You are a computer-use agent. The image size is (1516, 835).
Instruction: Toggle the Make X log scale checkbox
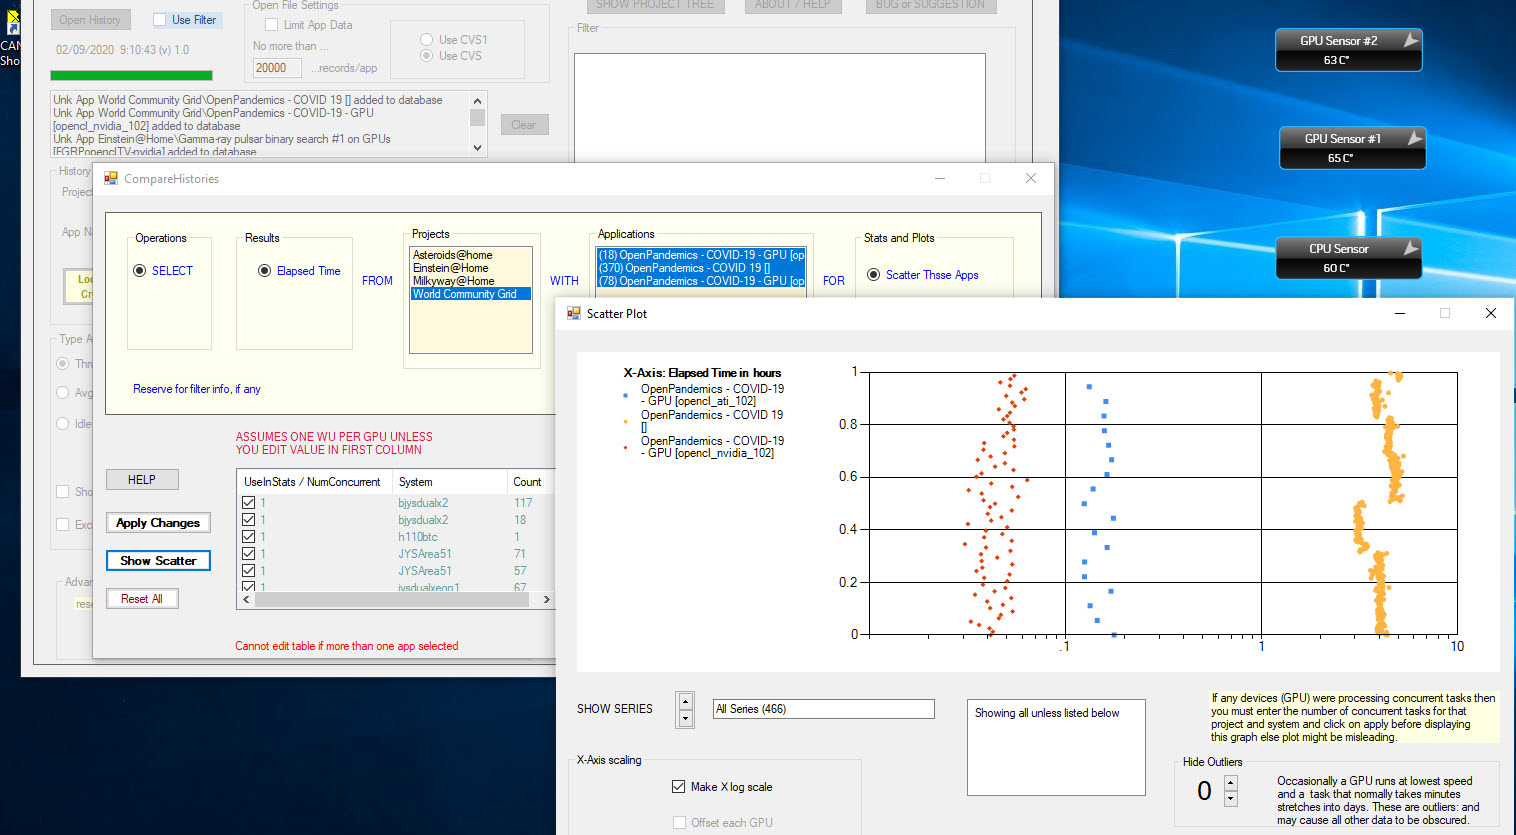click(x=679, y=787)
